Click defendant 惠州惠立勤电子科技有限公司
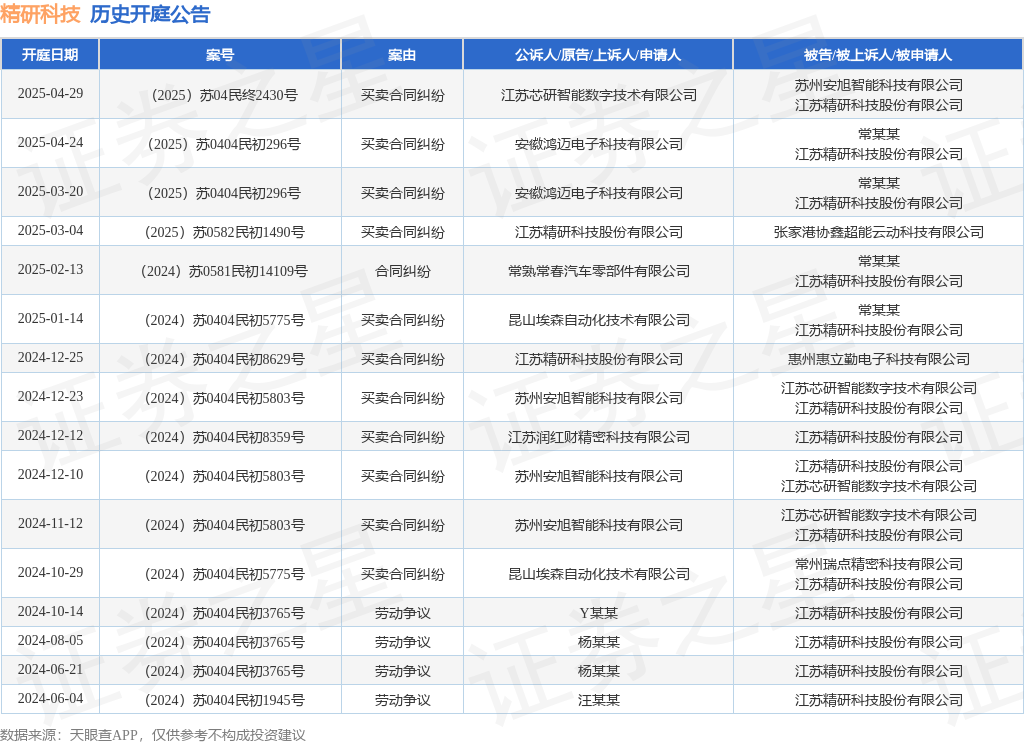Viewport: 1024px width, 744px height. 878,359
